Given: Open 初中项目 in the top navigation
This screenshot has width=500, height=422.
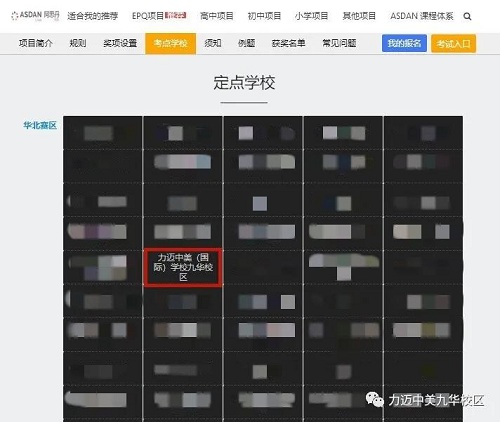Looking at the screenshot, I should pos(264,16).
